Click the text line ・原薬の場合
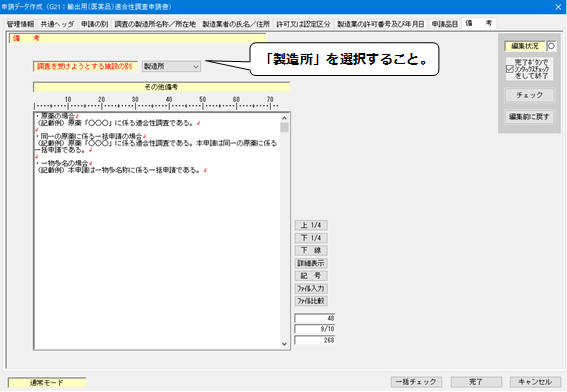The height and width of the screenshot is (392, 567). click(57, 116)
